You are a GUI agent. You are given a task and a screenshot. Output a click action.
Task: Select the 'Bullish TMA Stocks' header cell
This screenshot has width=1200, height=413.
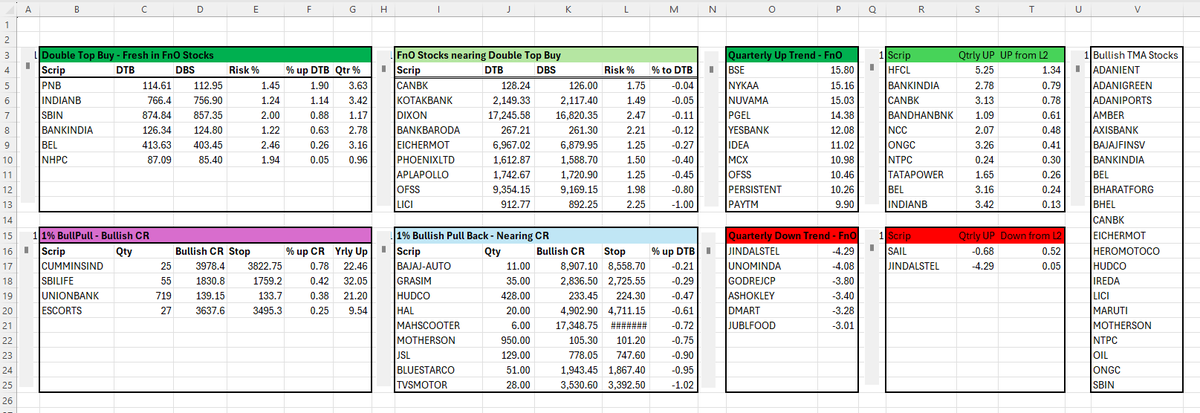(x=1138, y=55)
